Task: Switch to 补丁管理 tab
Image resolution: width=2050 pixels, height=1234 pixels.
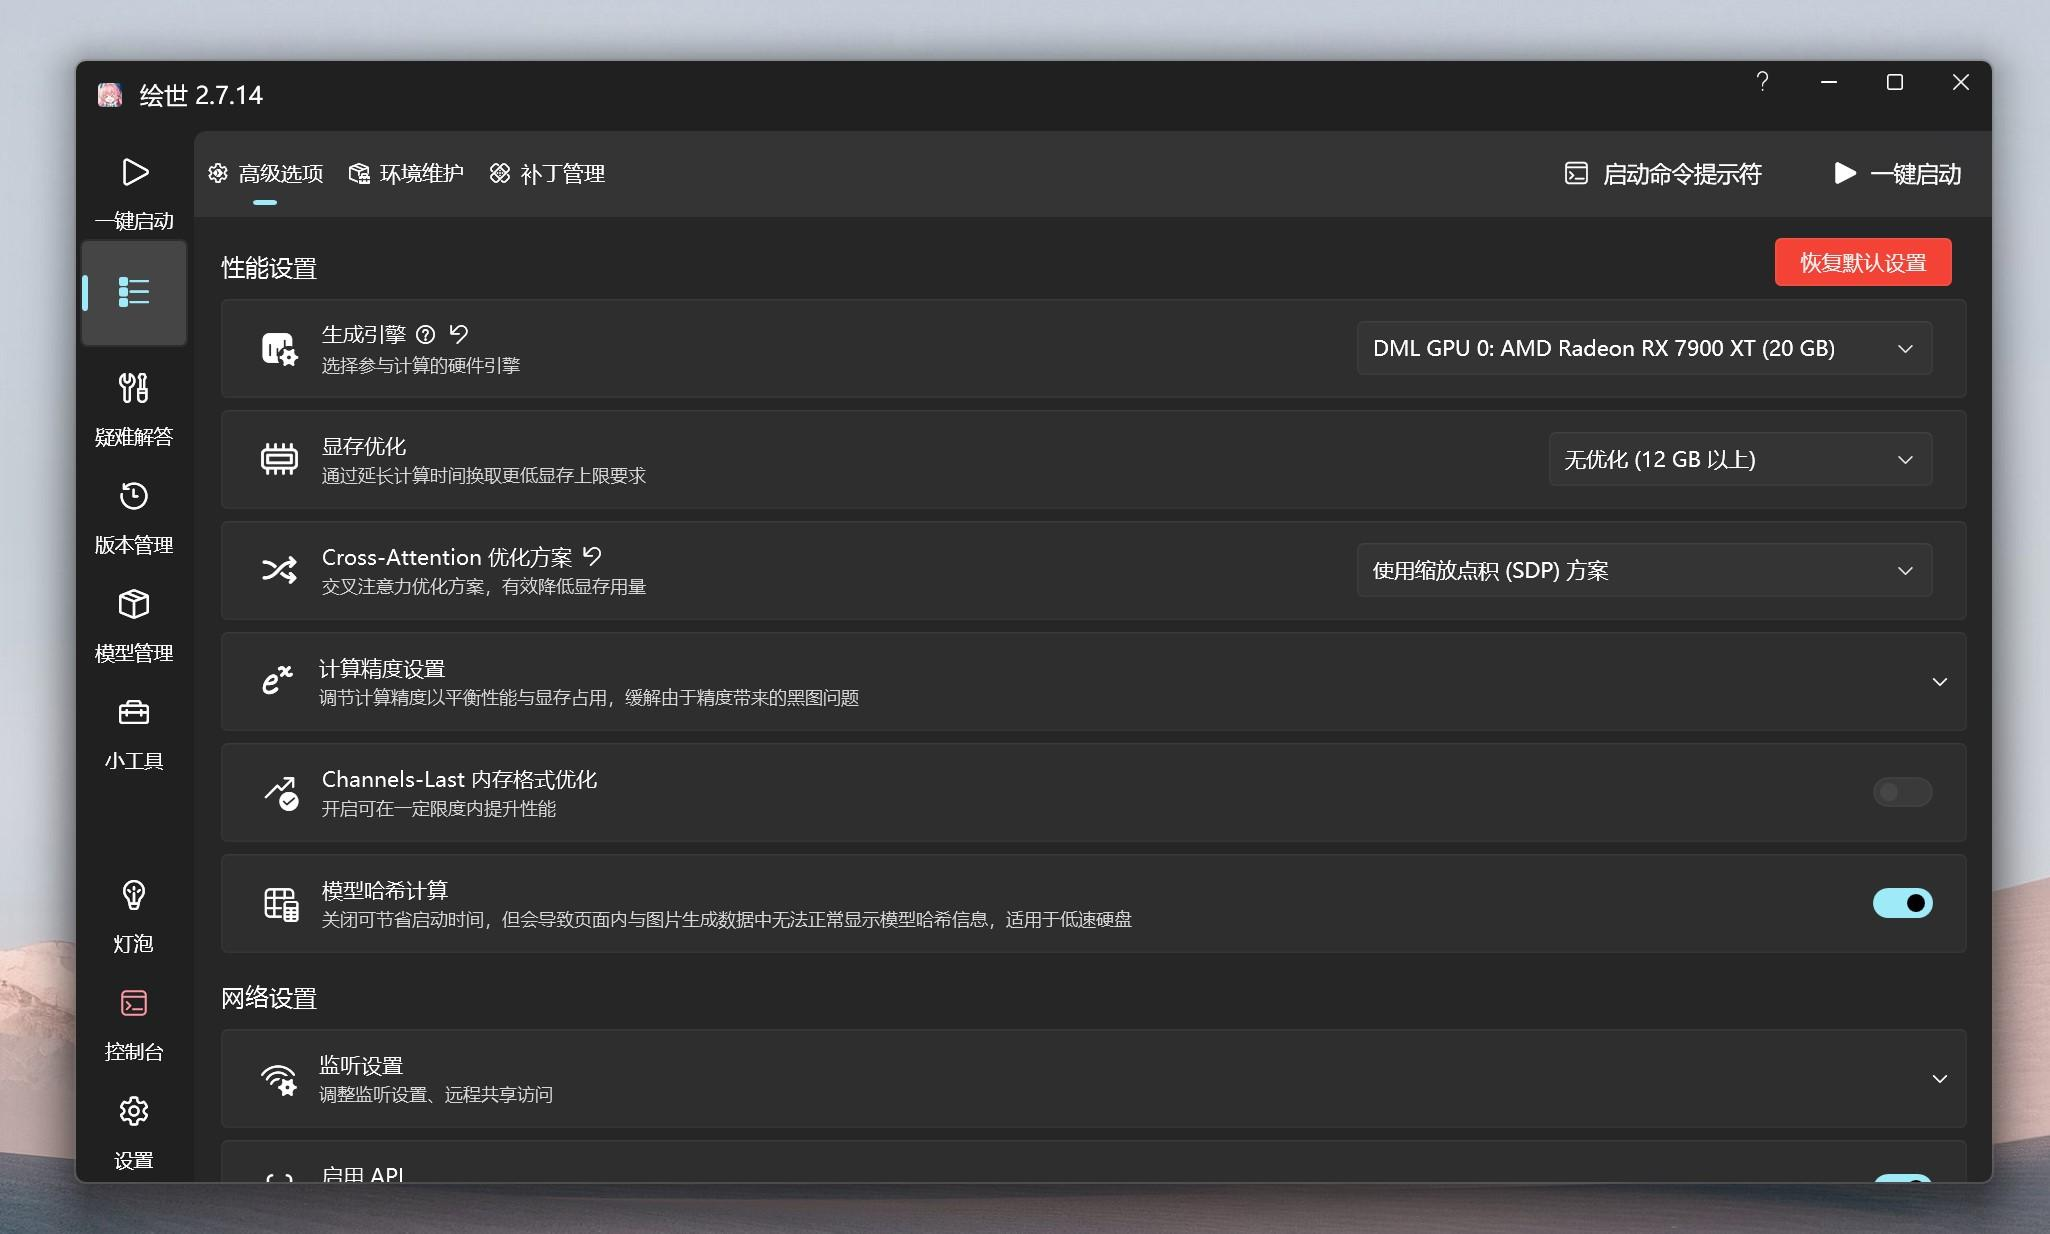Action: point(547,174)
